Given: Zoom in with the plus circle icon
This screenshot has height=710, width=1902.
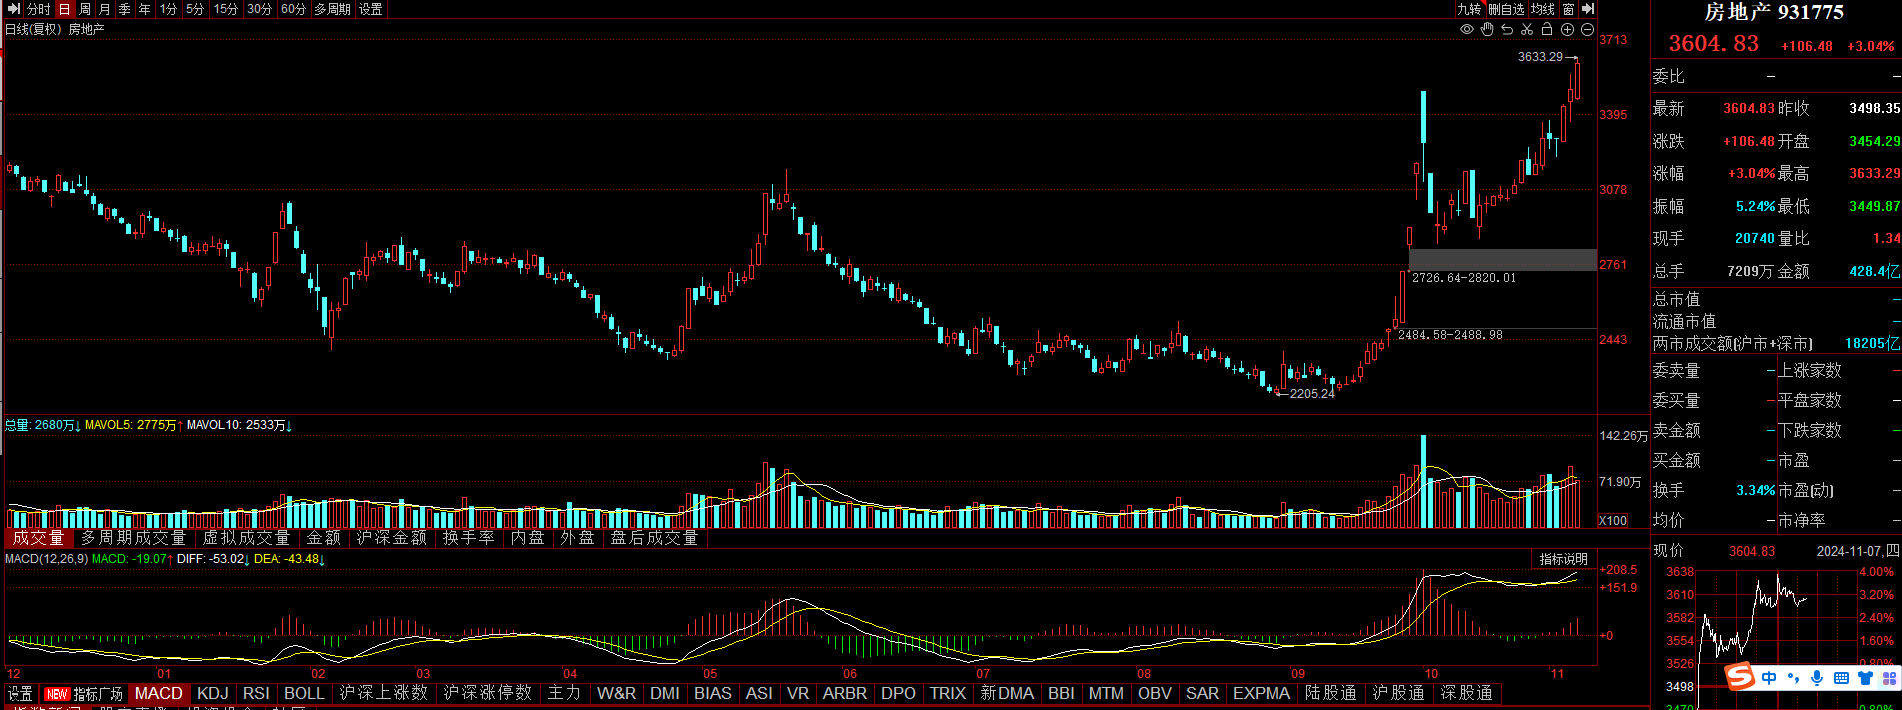Looking at the screenshot, I should tap(1567, 30).
